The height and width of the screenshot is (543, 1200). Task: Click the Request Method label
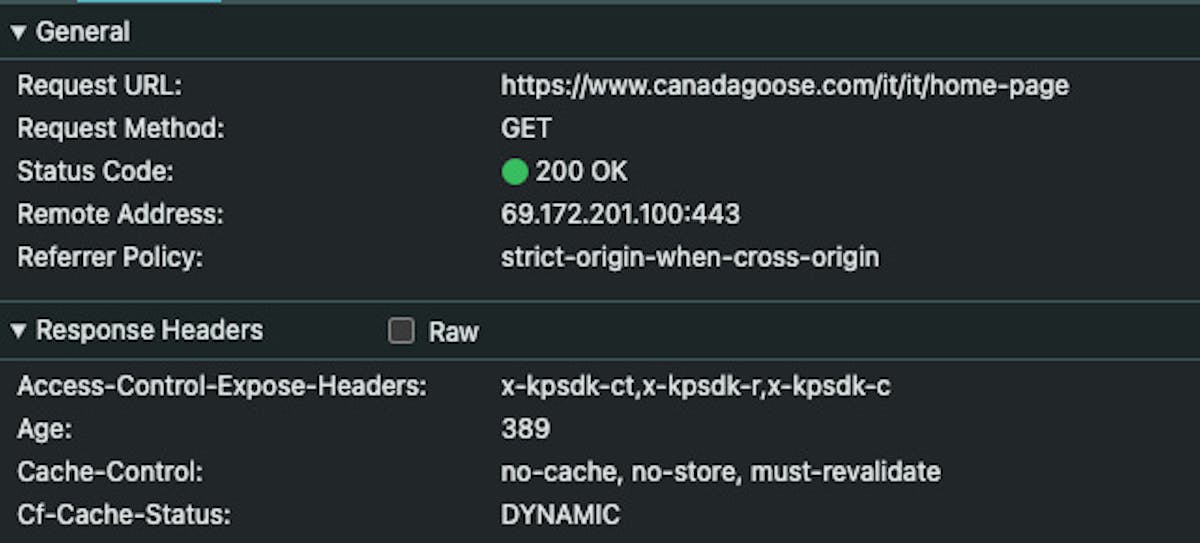(121, 129)
